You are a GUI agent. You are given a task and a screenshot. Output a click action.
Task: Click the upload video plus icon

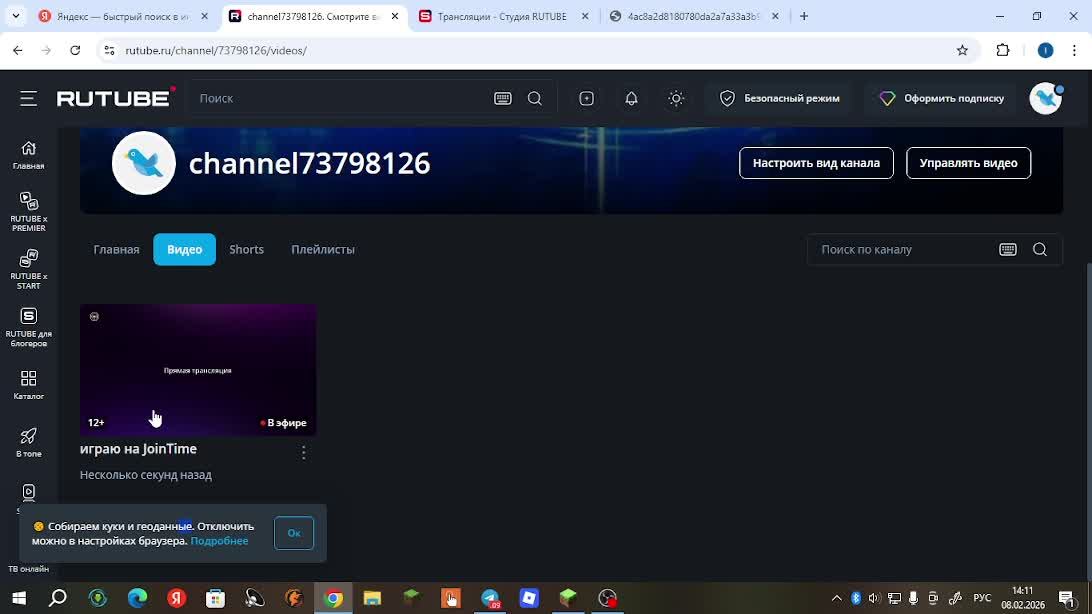tap(586, 99)
